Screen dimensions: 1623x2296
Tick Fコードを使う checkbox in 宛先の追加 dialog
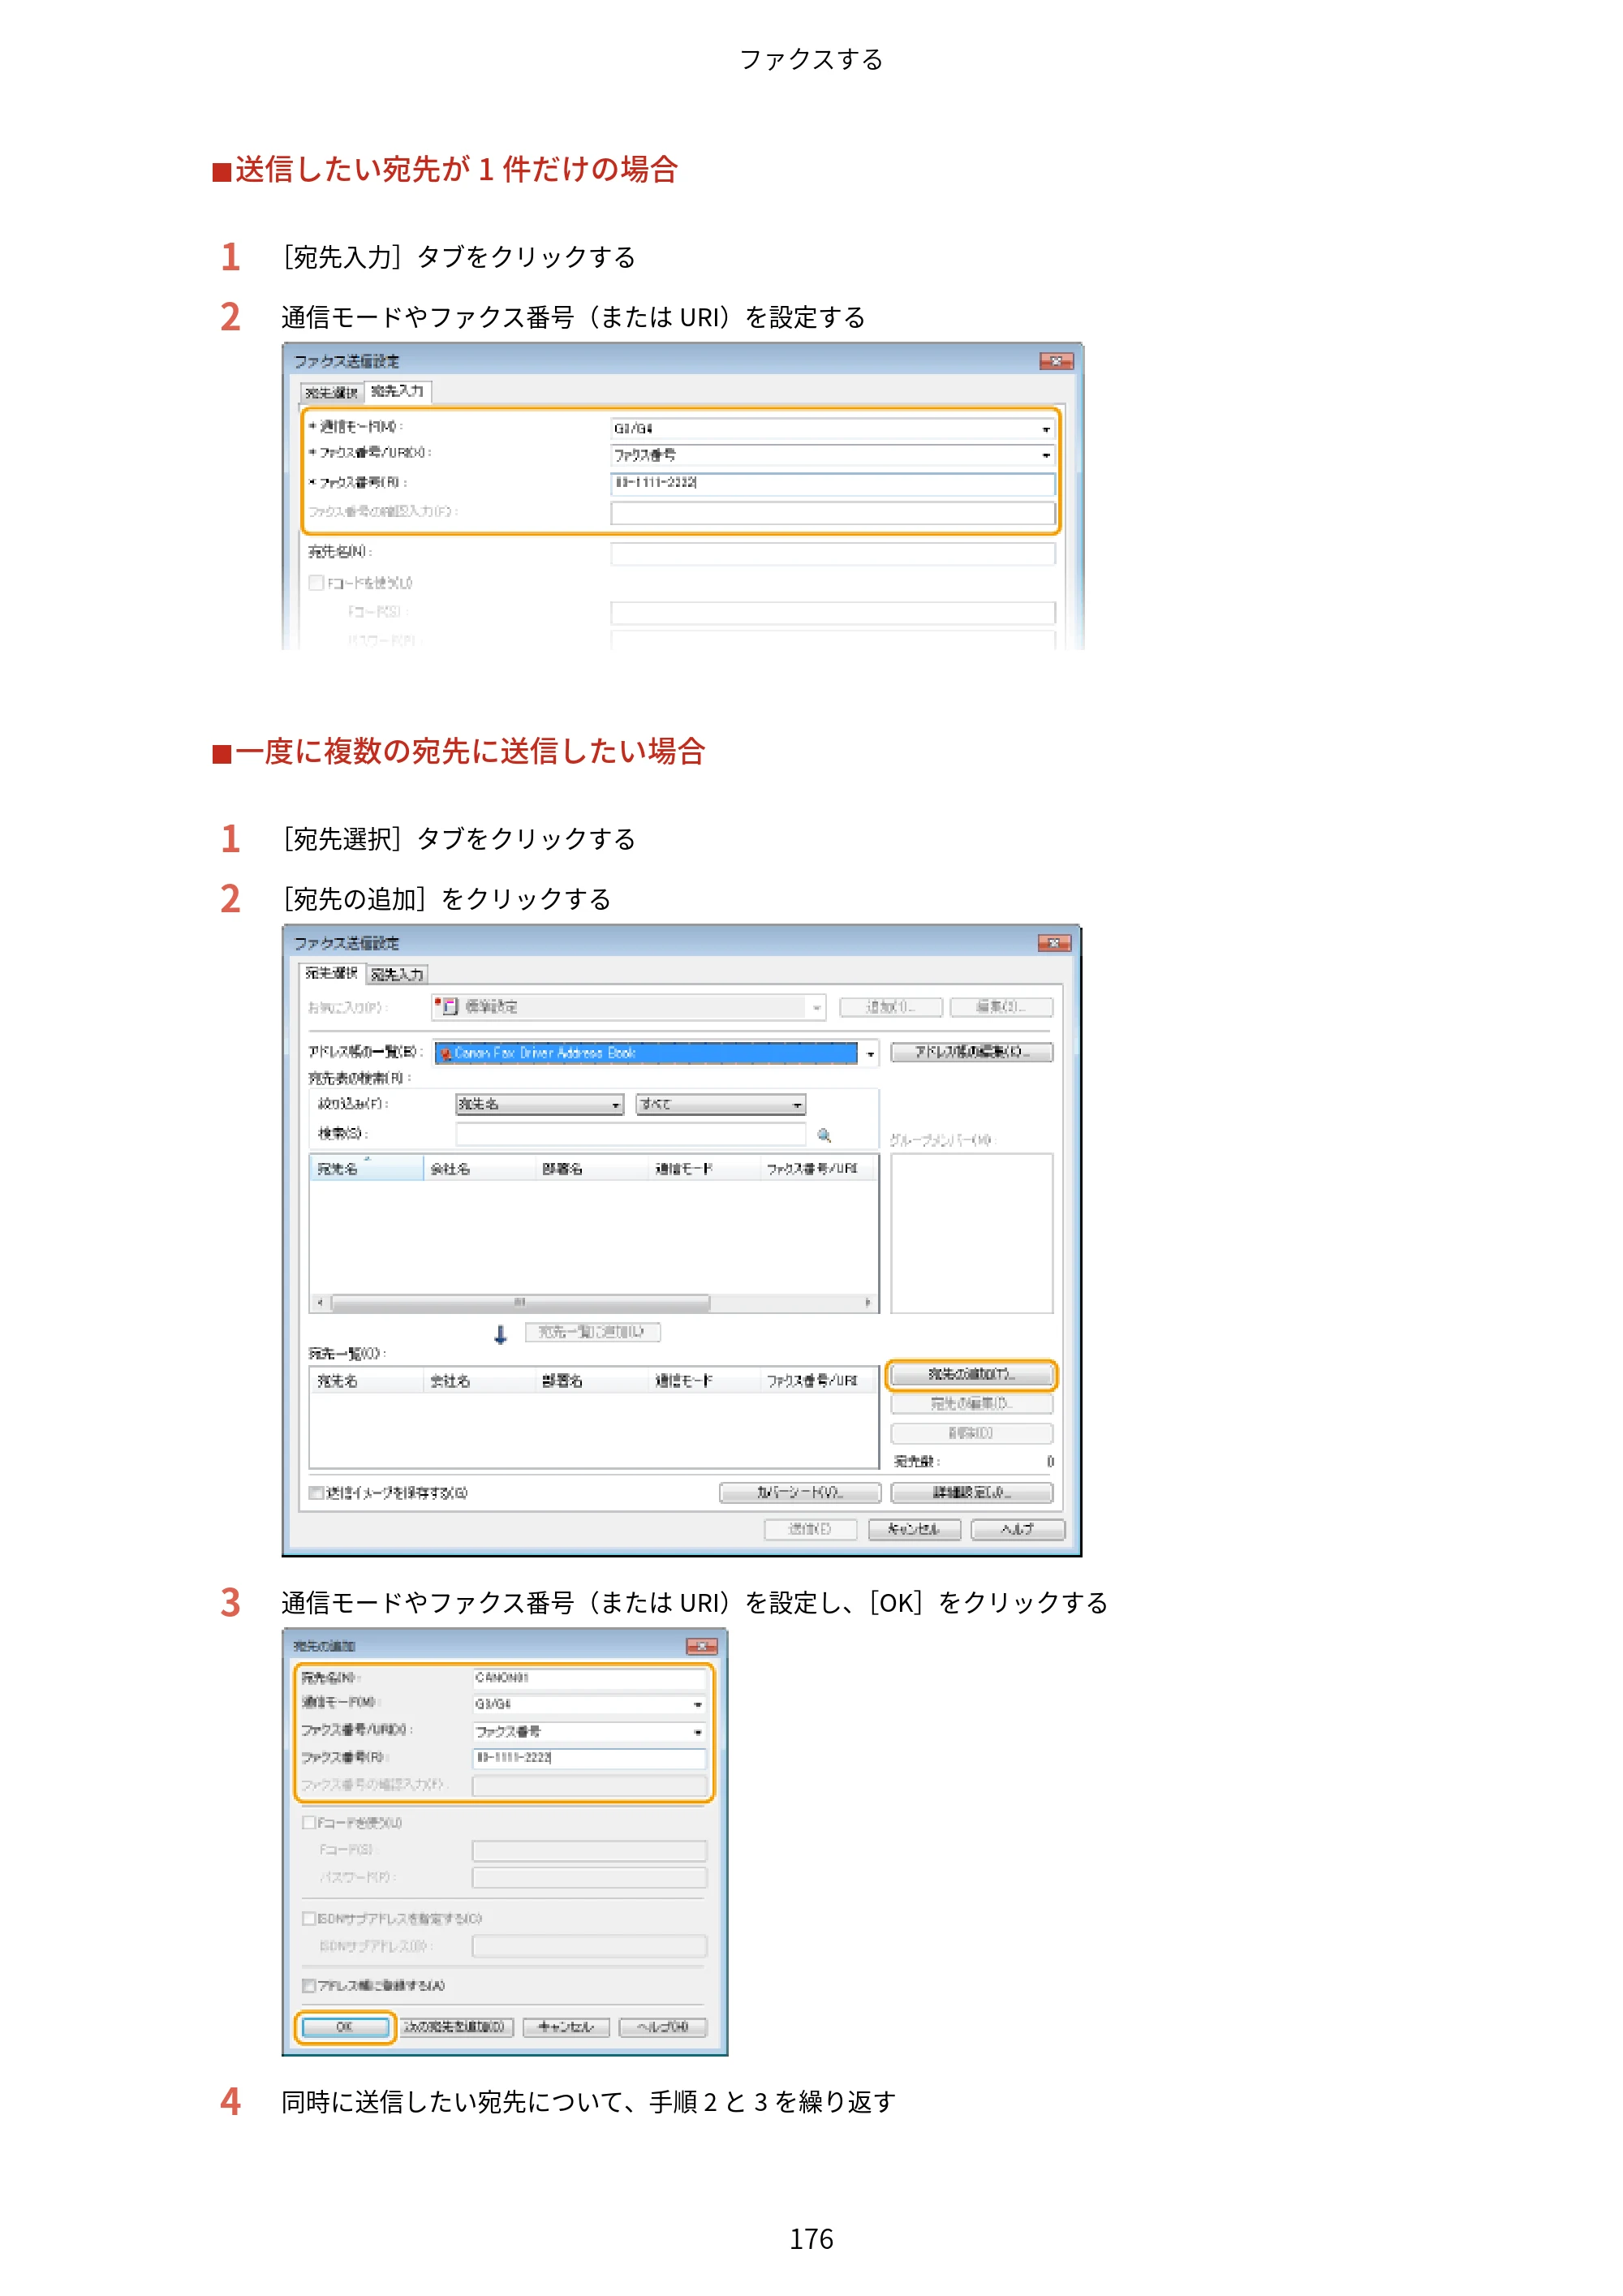point(309,1823)
